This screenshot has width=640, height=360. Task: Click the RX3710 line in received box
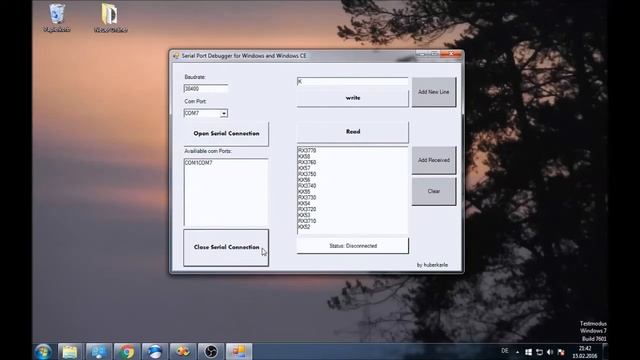(x=307, y=221)
